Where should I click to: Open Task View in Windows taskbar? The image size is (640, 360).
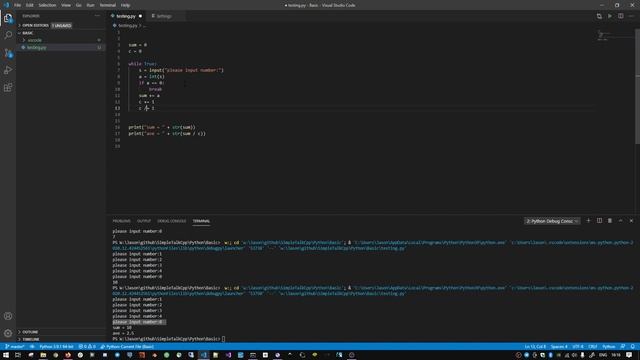click(x=18, y=355)
